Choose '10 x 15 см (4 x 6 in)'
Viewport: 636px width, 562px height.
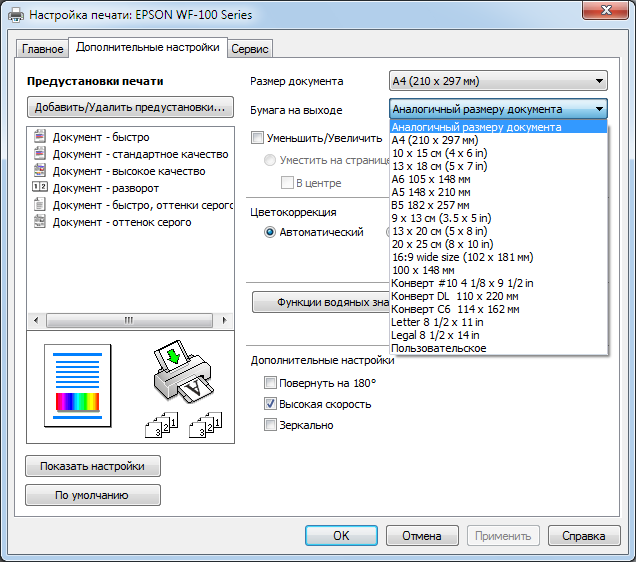[x=498, y=153]
